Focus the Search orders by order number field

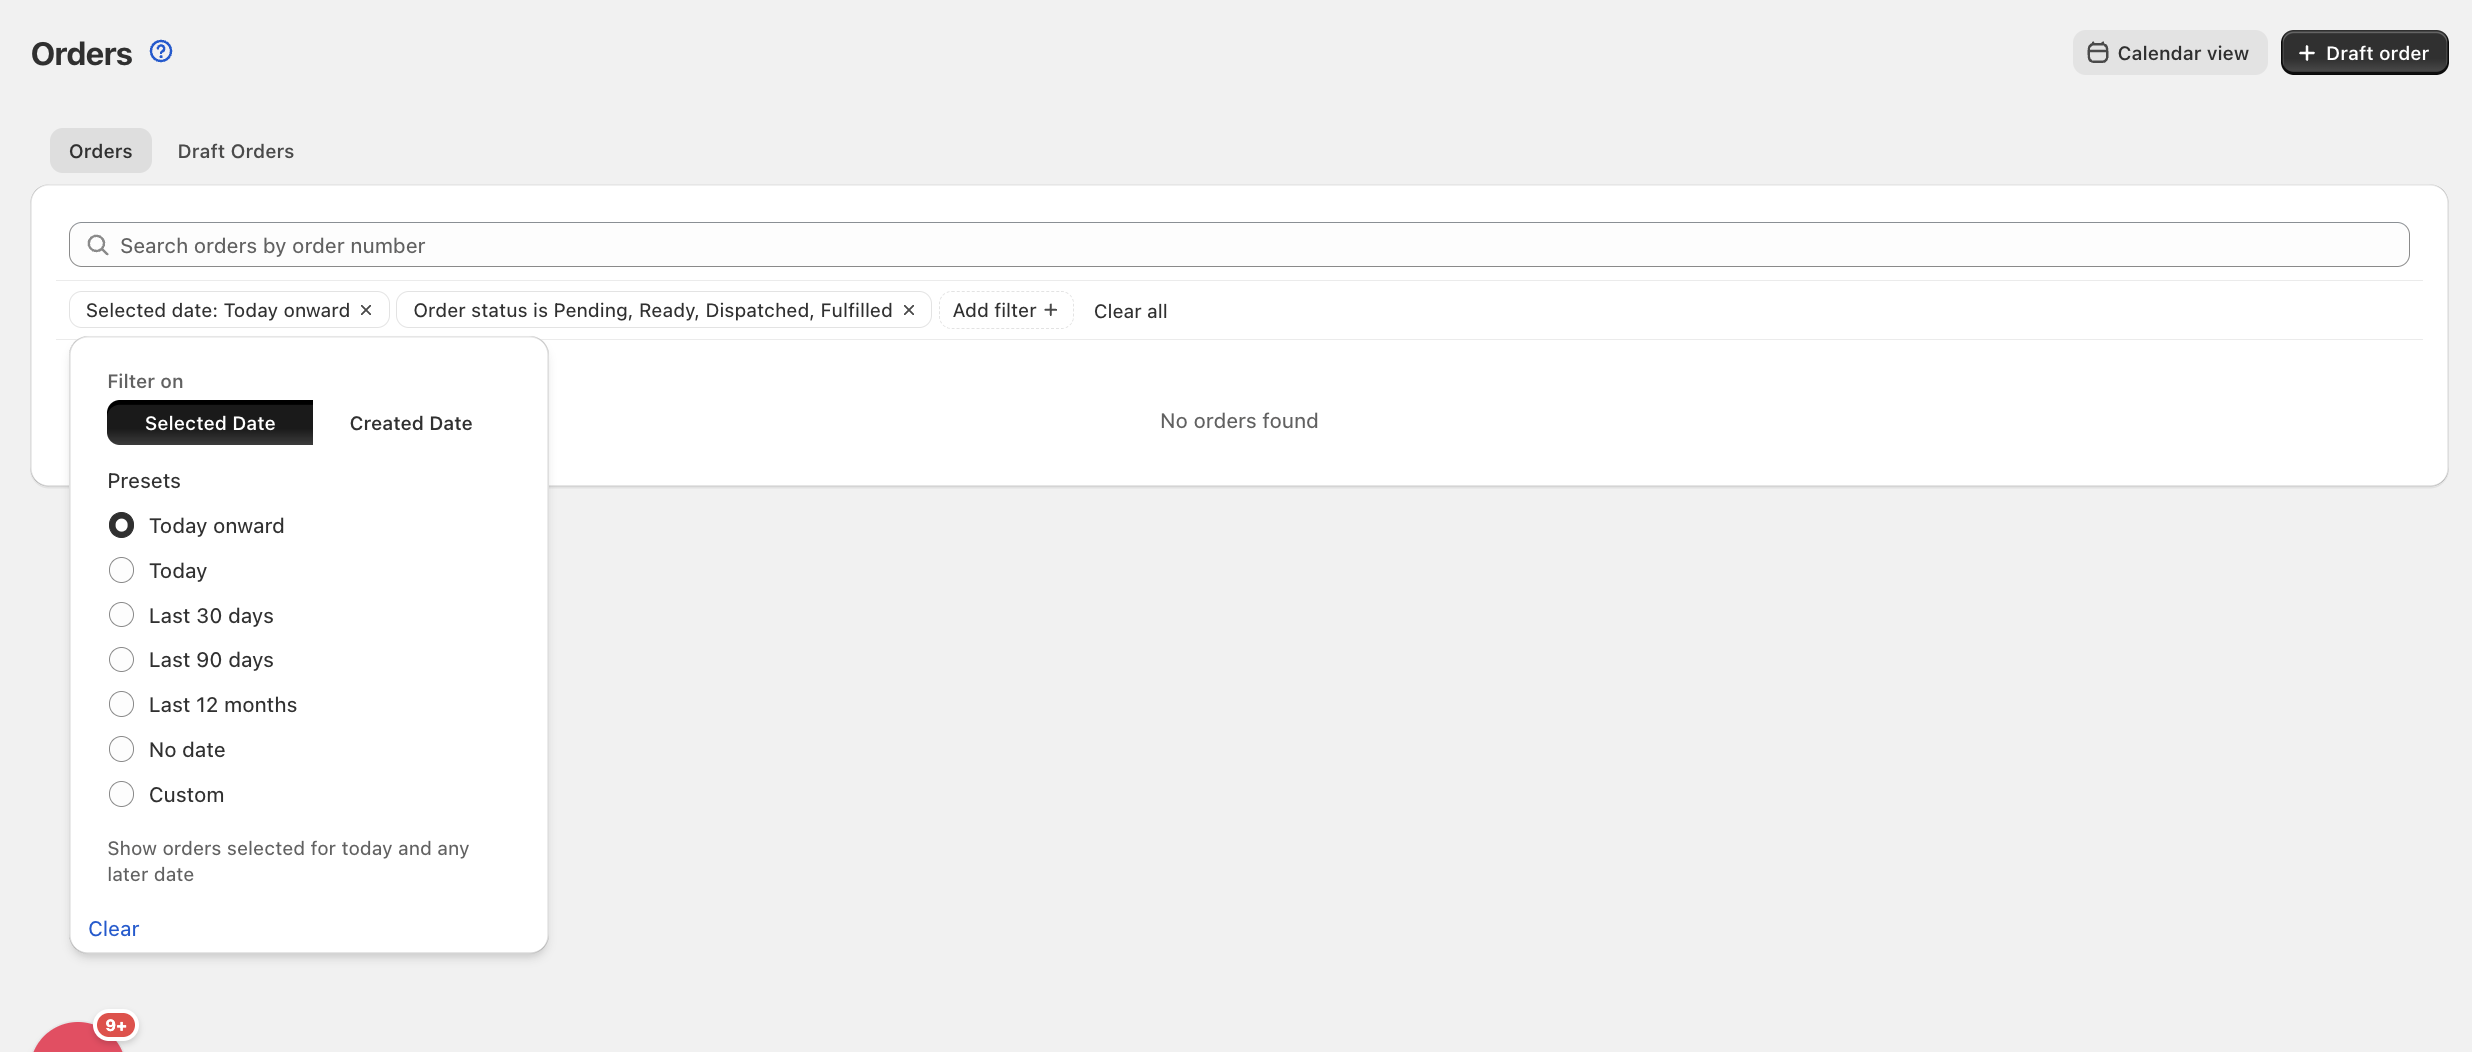coord(1239,245)
